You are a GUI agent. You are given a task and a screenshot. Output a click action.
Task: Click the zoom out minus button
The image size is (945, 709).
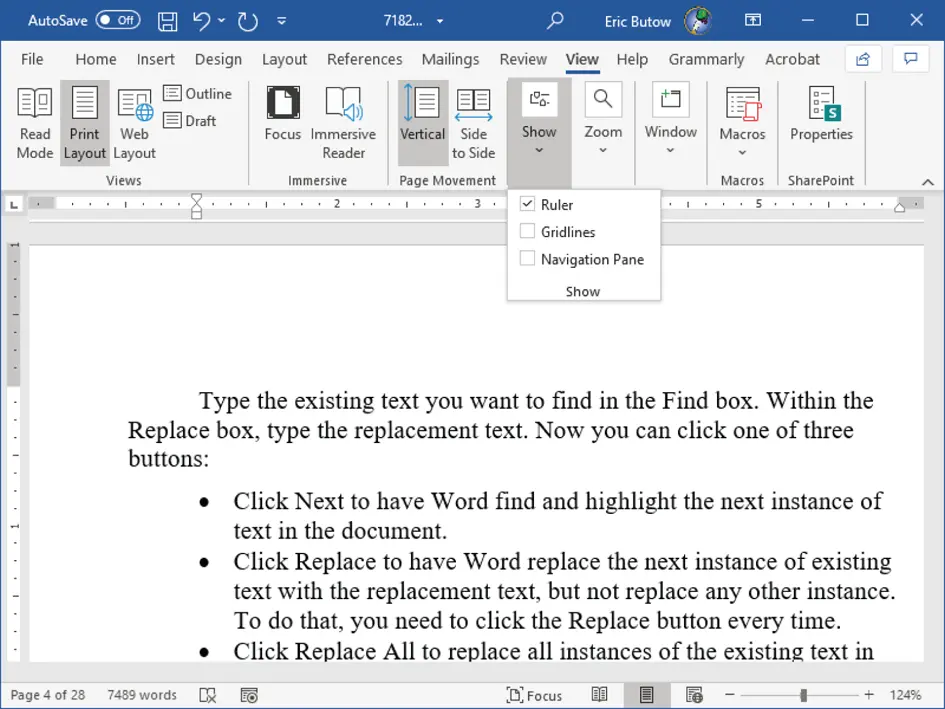pyautogui.click(x=729, y=695)
